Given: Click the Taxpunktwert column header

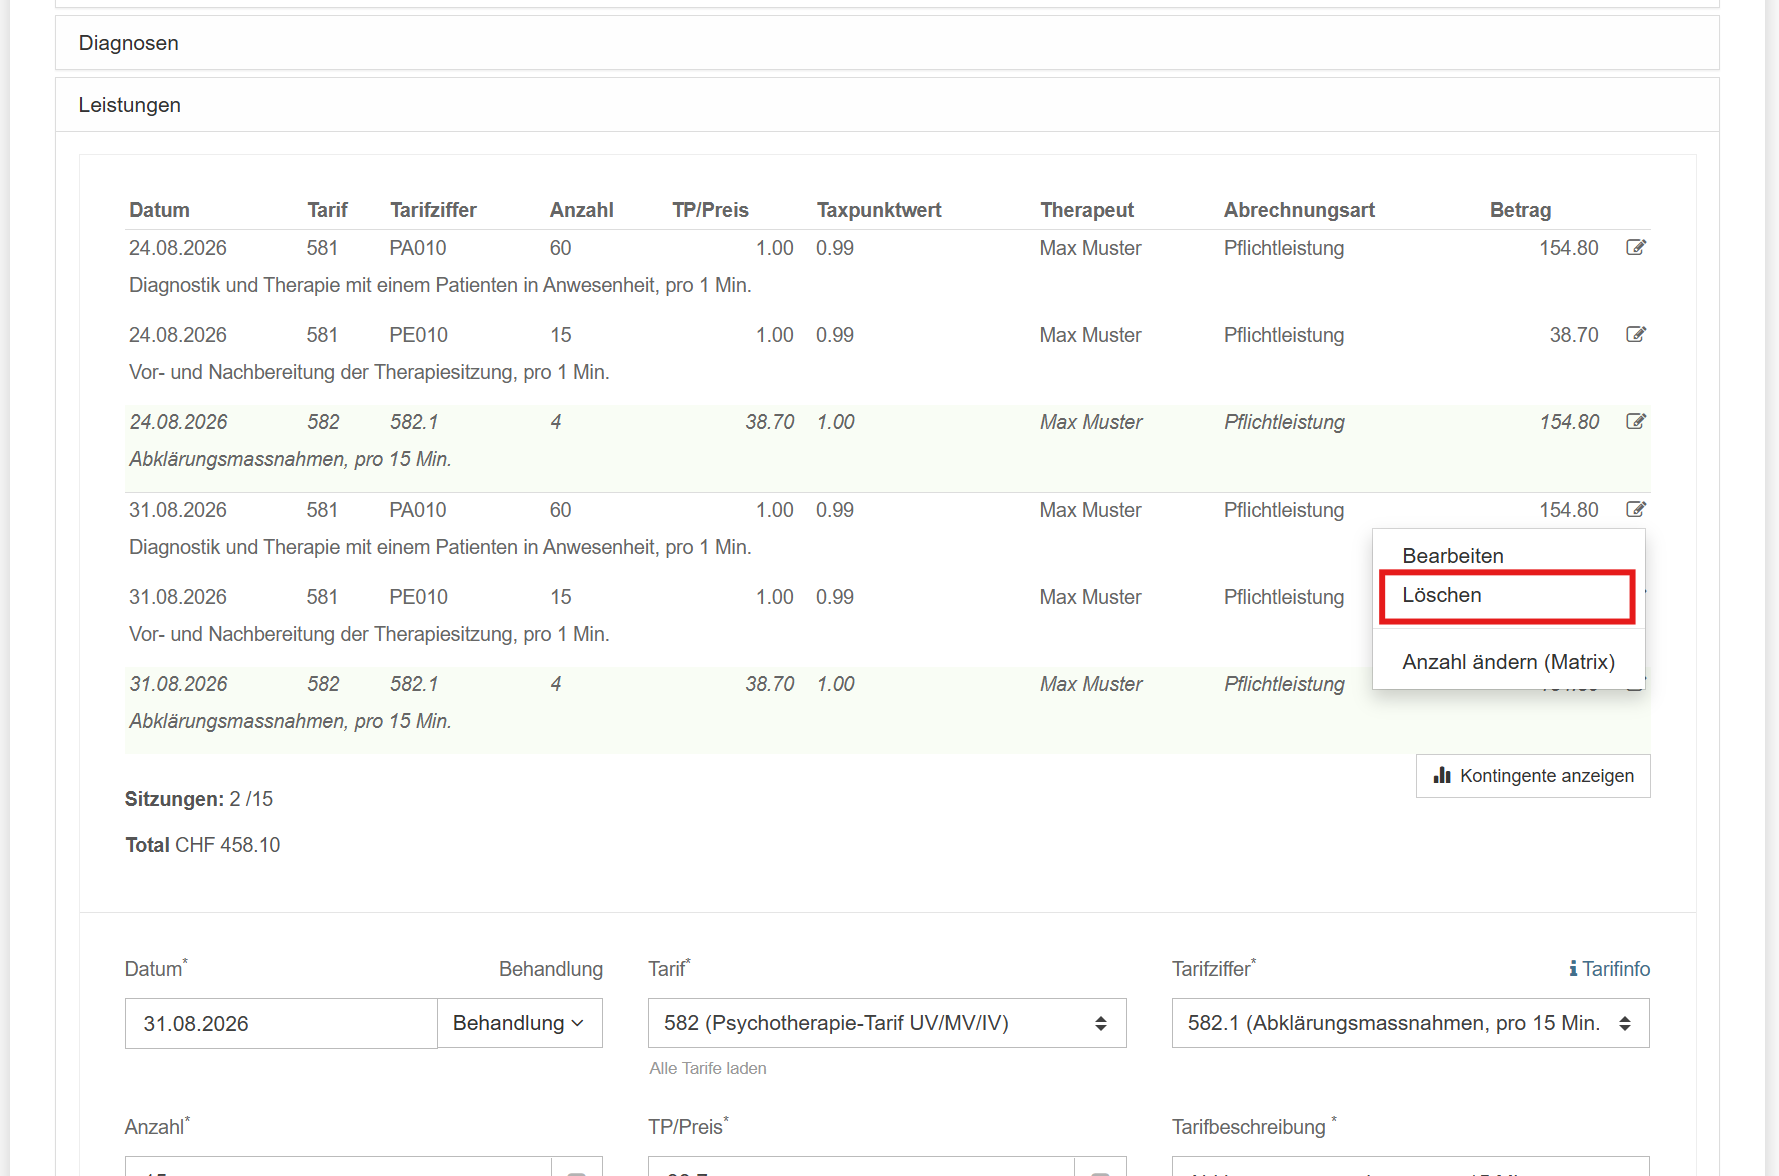Looking at the screenshot, I should coord(879,210).
